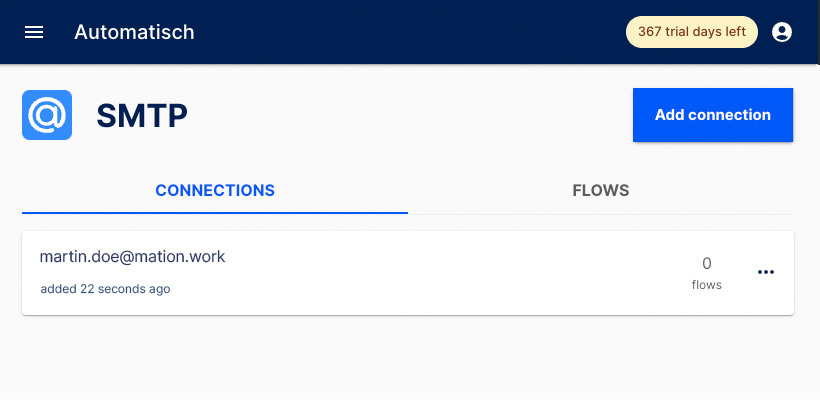Click the empty area below connection card
The width and height of the screenshot is (820, 400).
click(408, 358)
